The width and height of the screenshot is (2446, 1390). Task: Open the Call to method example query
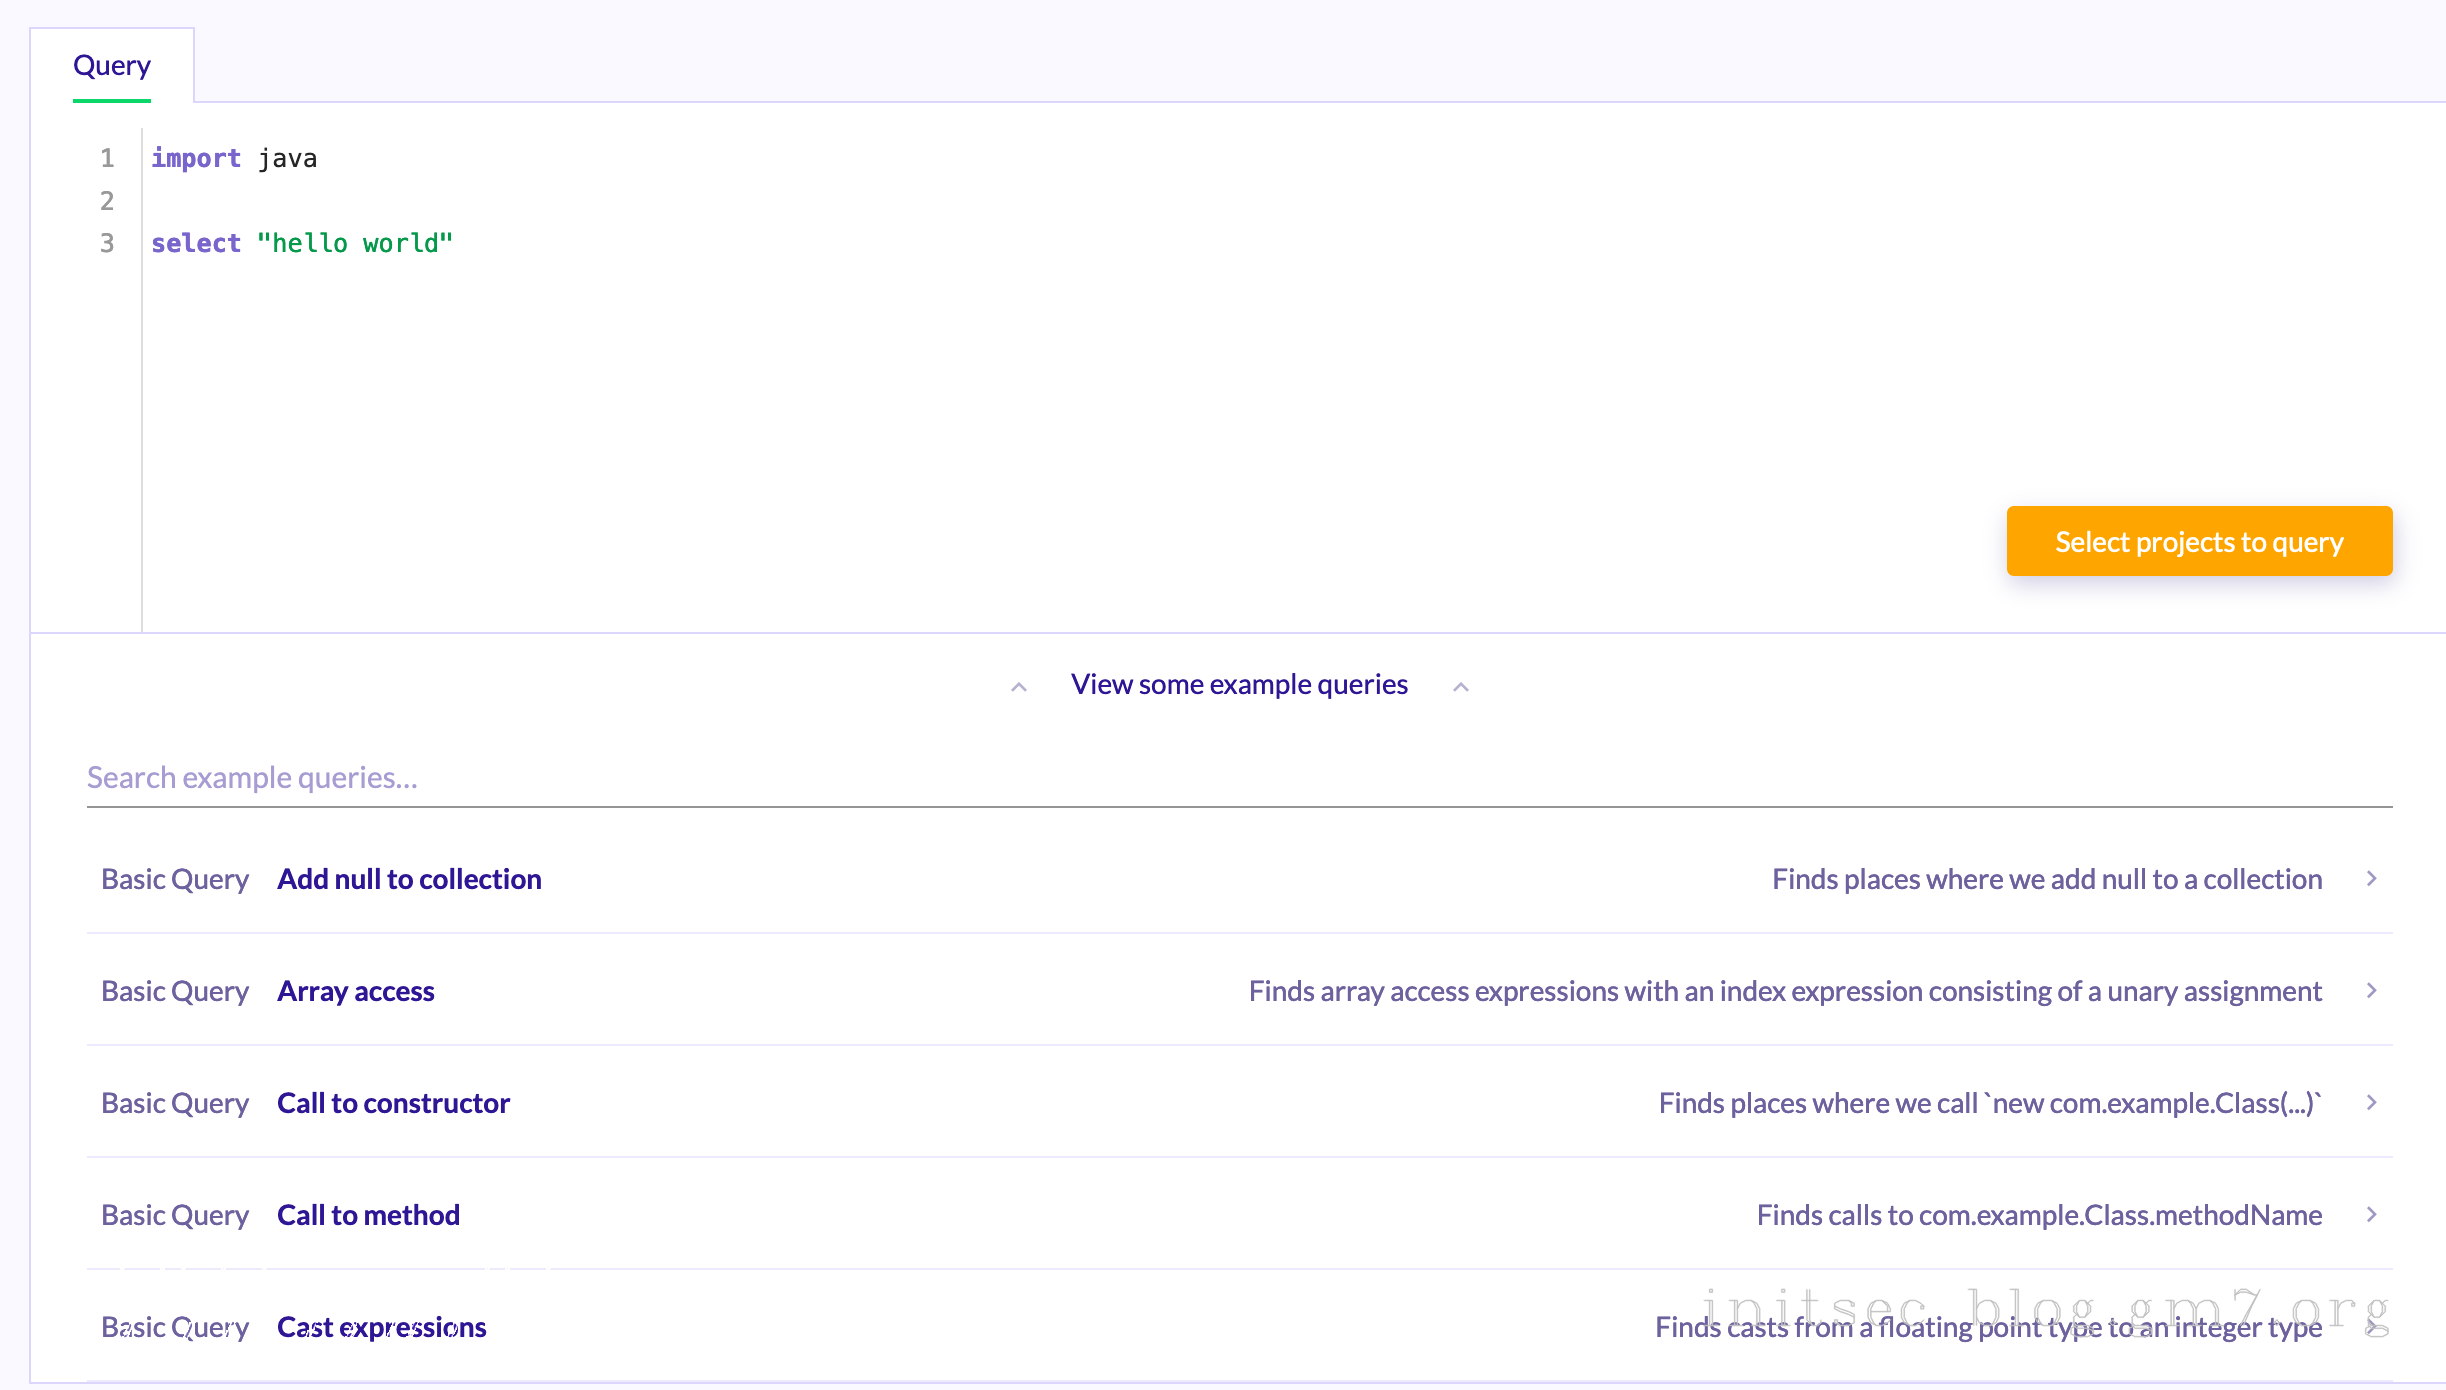[x=368, y=1215]
